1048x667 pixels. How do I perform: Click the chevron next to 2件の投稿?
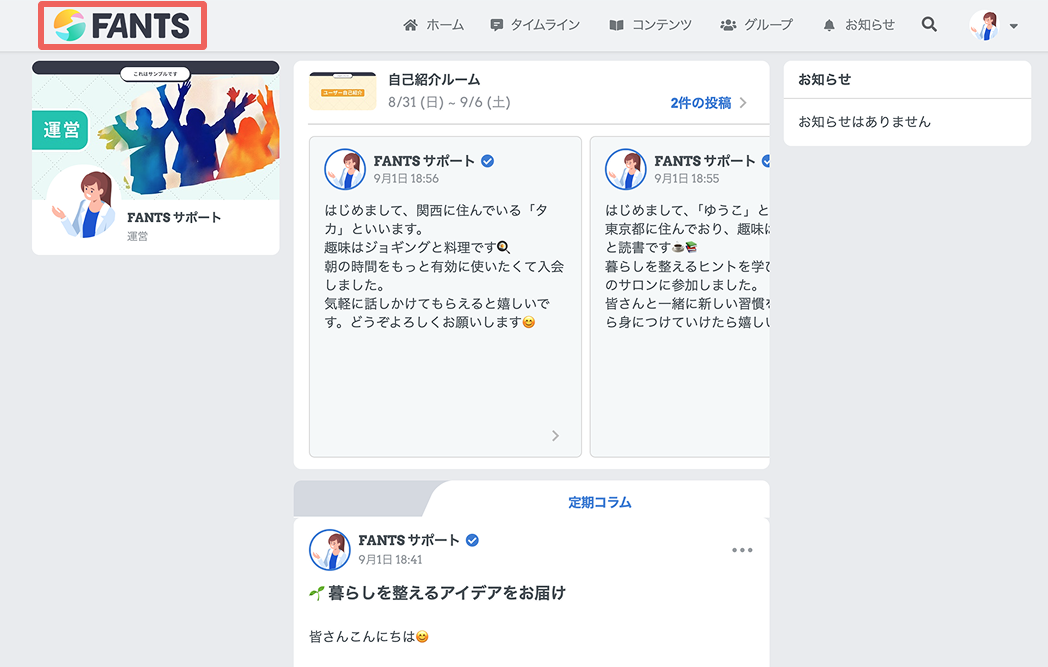coord(743,103)
